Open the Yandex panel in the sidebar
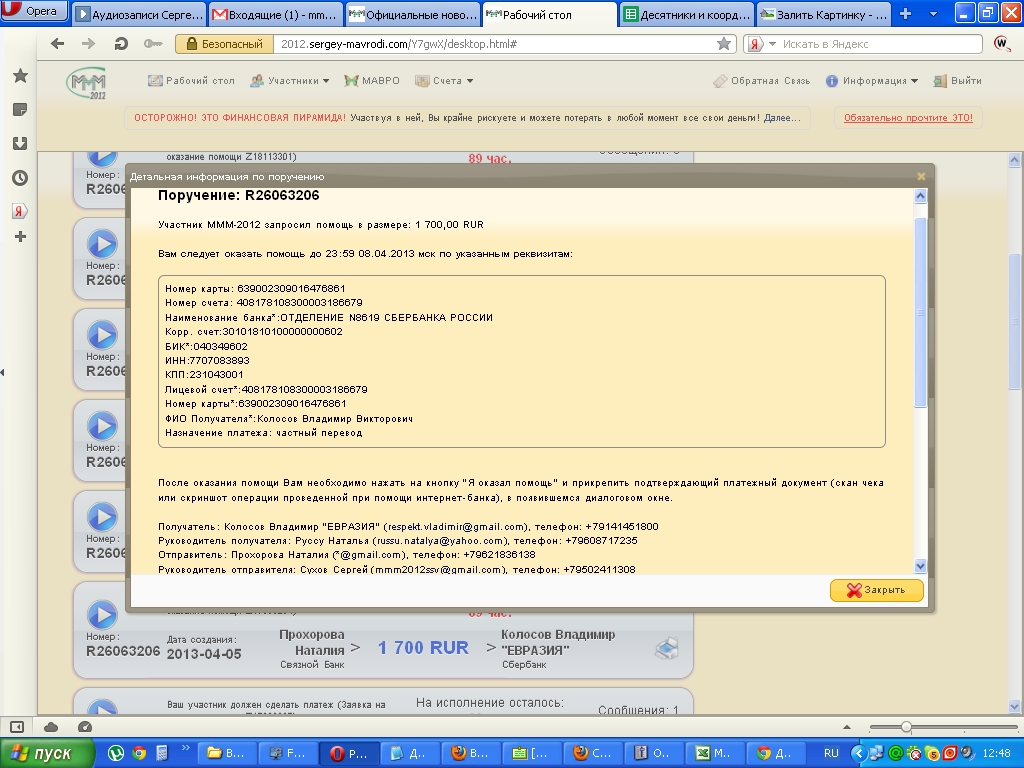 pyautogui.click(x=20, y=211)
